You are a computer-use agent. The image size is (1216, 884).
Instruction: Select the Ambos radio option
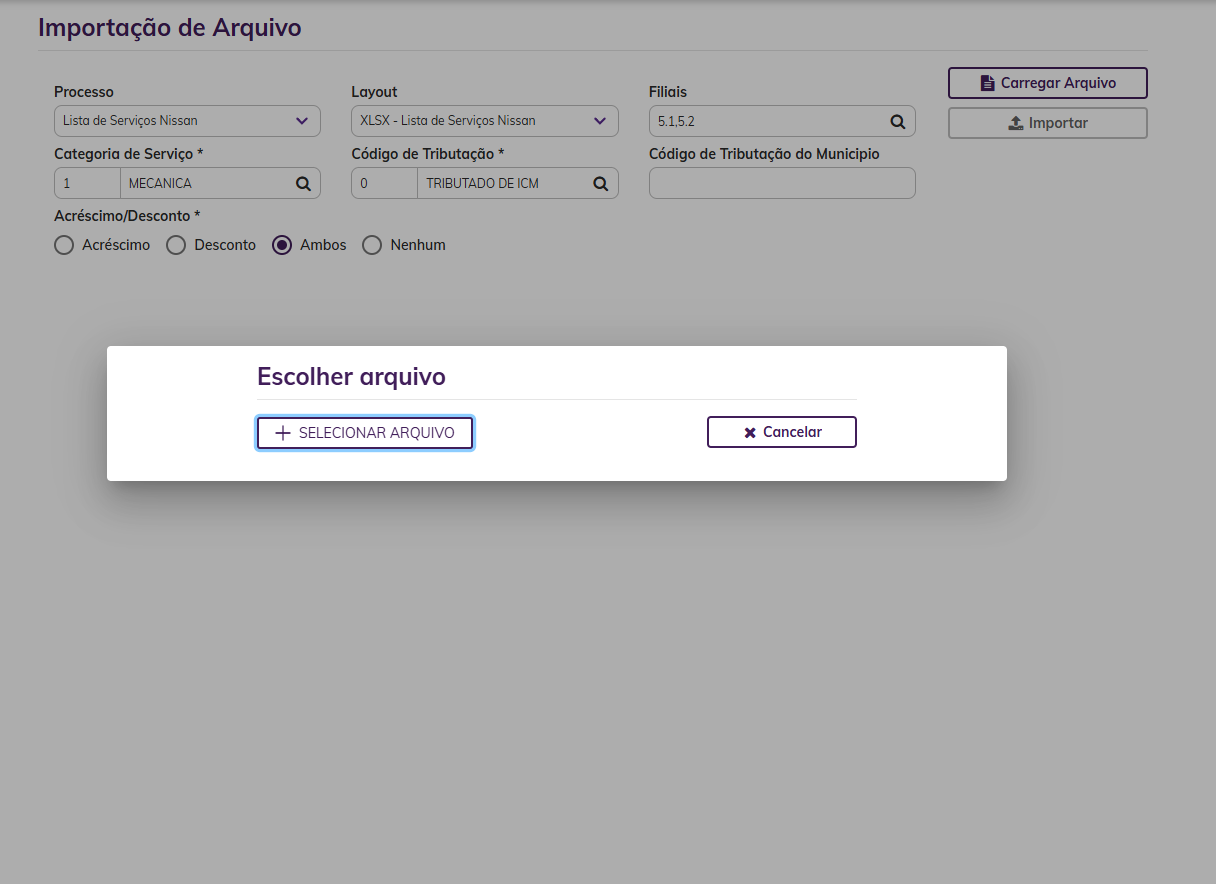point(282,245)
